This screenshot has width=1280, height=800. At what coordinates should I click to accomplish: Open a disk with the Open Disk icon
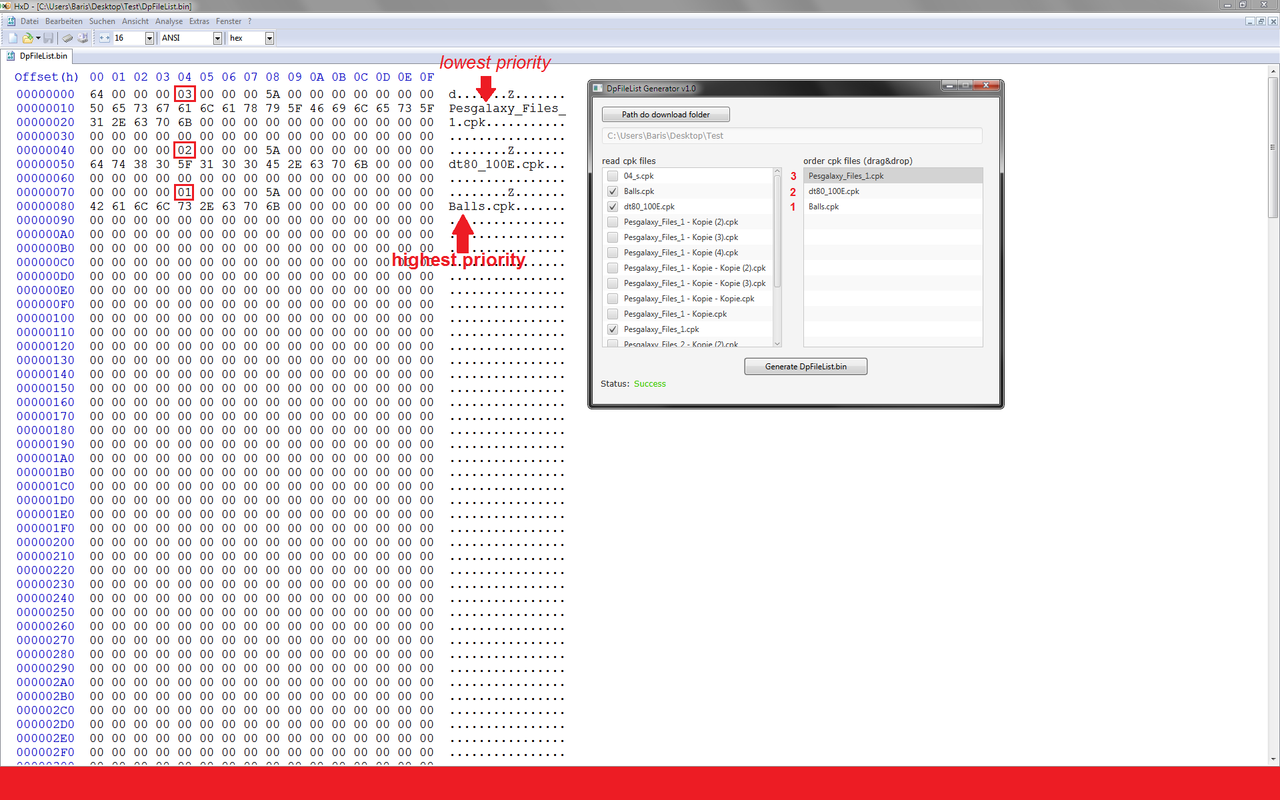pyautogui.click(x=68, y=38)
